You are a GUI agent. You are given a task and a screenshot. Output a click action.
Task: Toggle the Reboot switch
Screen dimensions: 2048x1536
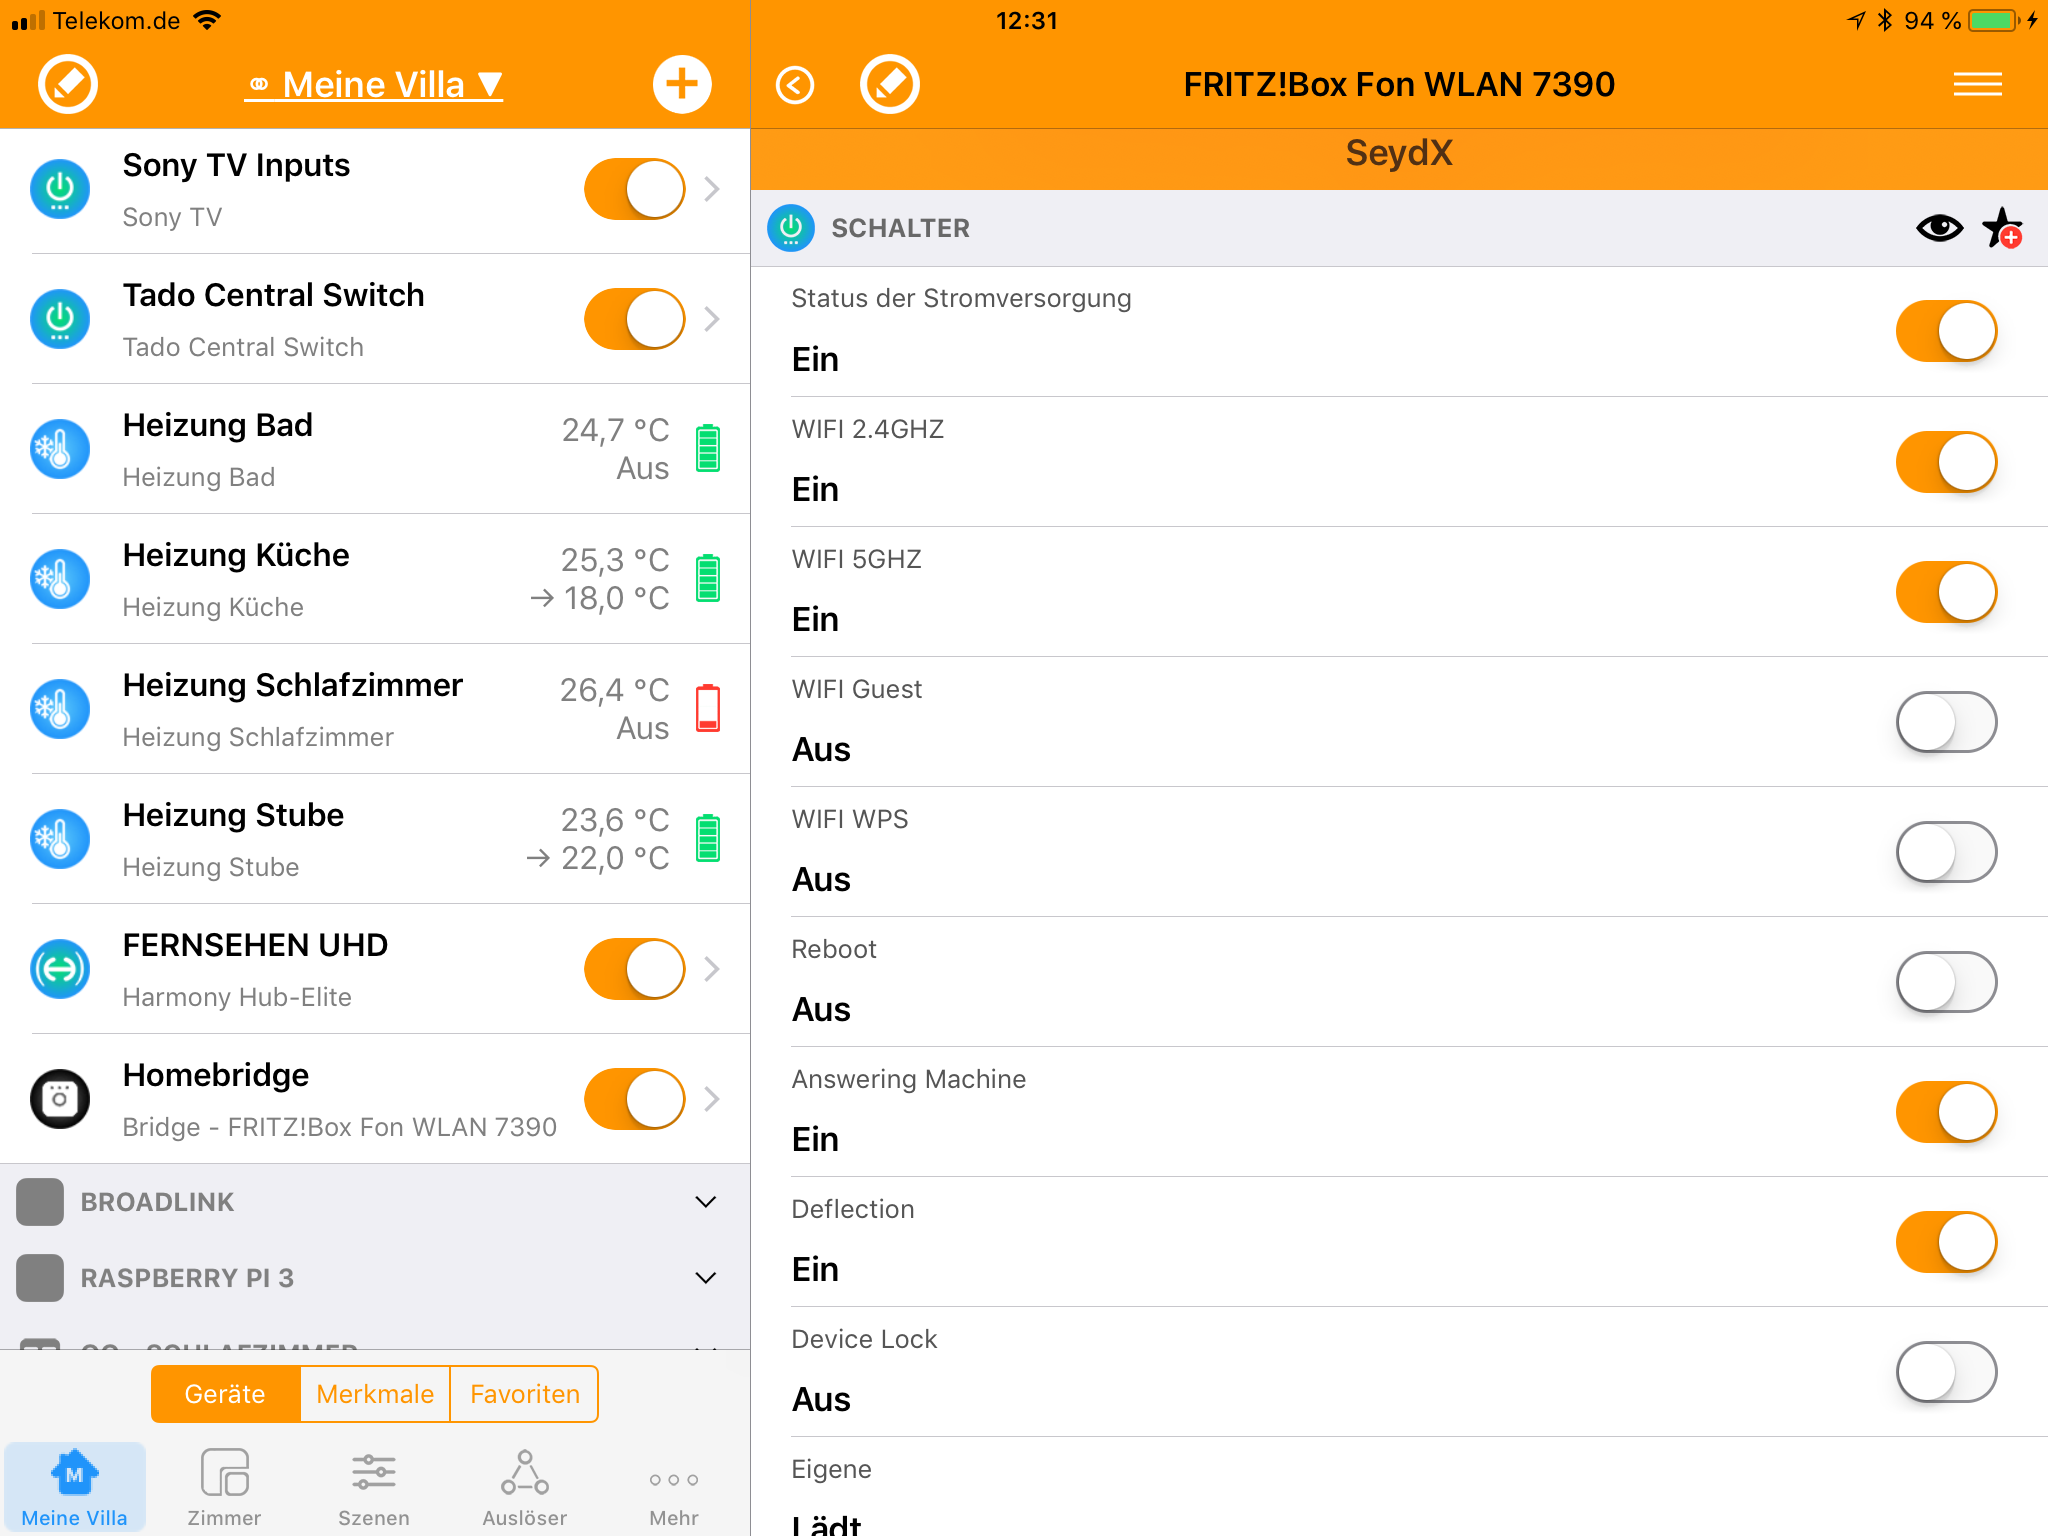(1945, 982)
